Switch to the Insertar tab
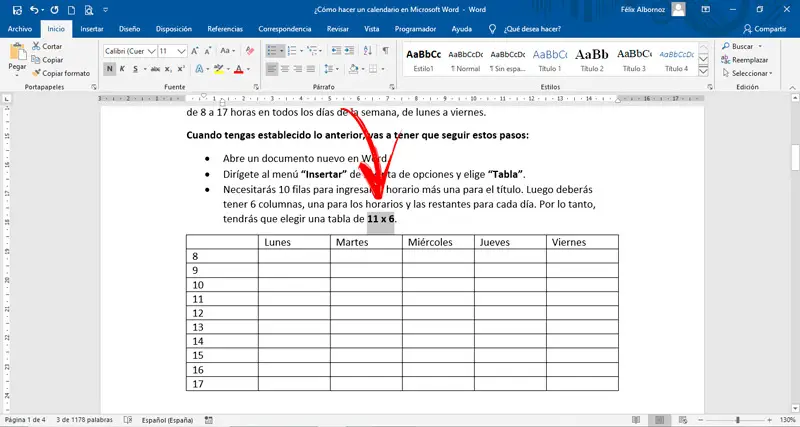The height and width of the screenshot is (427, 800). point(92,29)
